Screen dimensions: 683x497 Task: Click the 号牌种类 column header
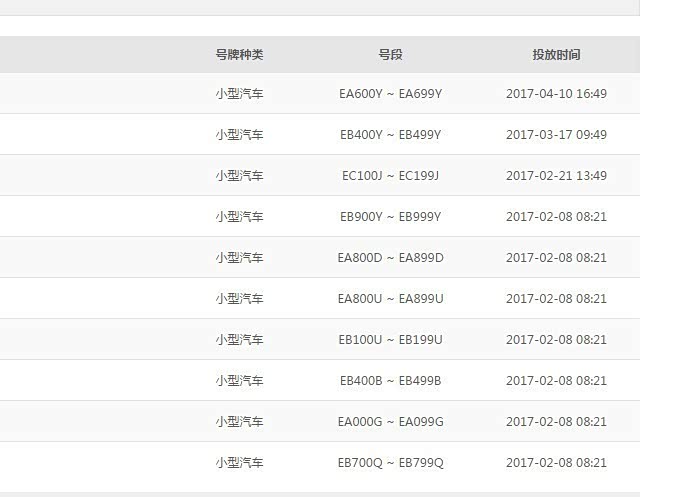(239, 55)
